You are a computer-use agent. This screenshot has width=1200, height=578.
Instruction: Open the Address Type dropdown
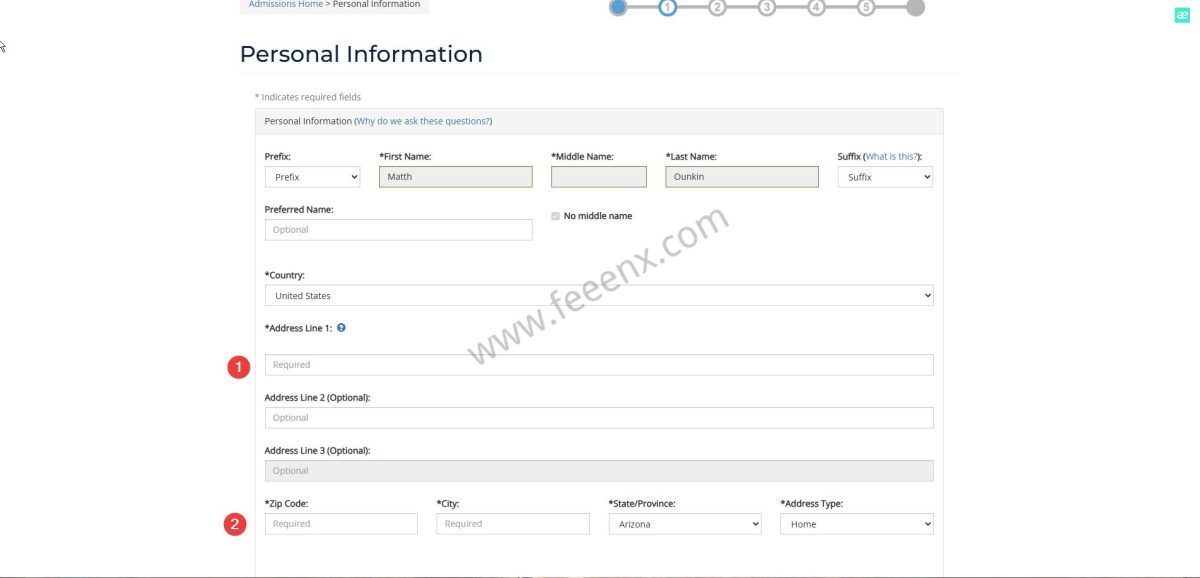click(856, 524)
